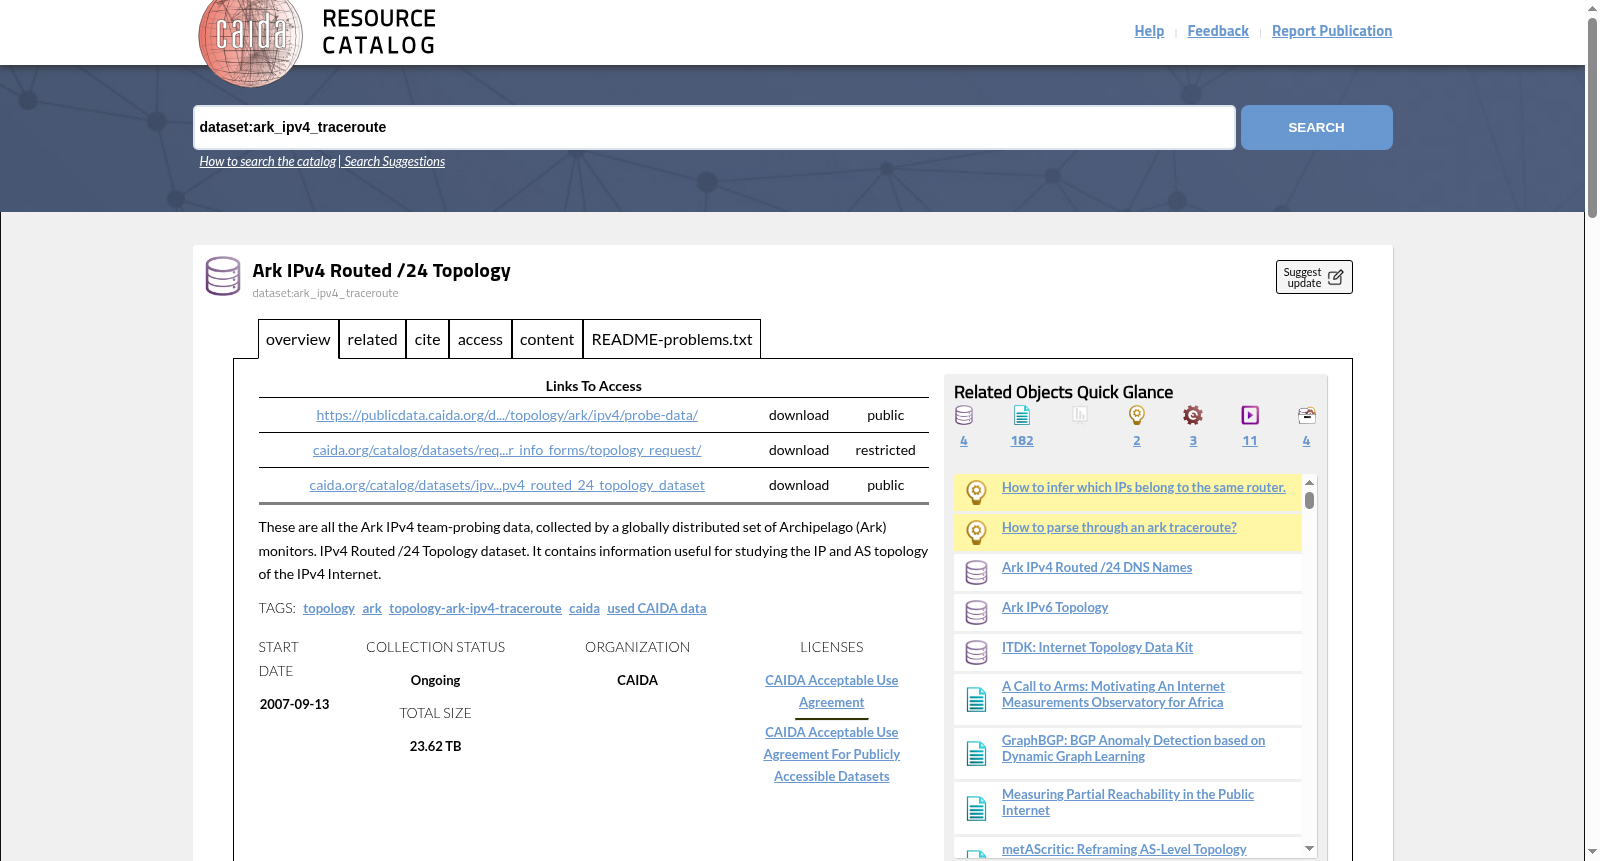
Task: Select the content tab
Action: coord(547,339)
